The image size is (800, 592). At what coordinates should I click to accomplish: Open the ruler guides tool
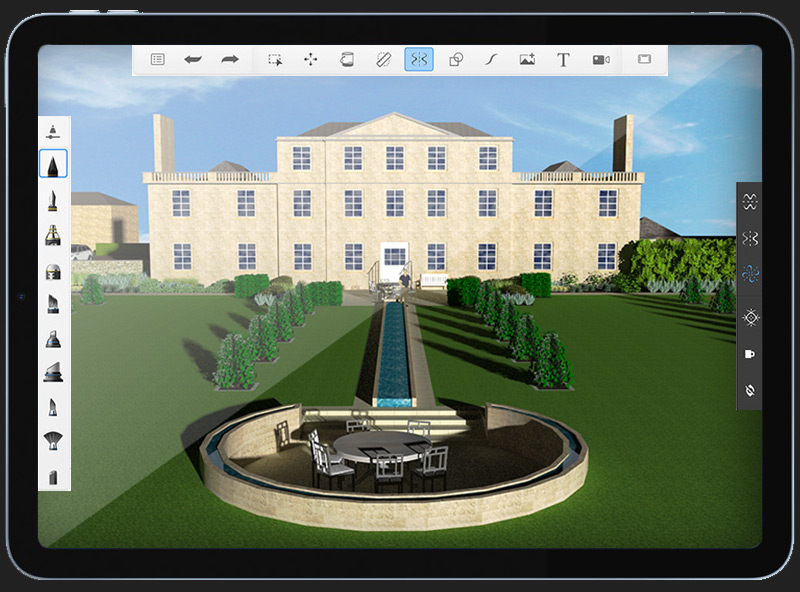[x=383, y=60]
